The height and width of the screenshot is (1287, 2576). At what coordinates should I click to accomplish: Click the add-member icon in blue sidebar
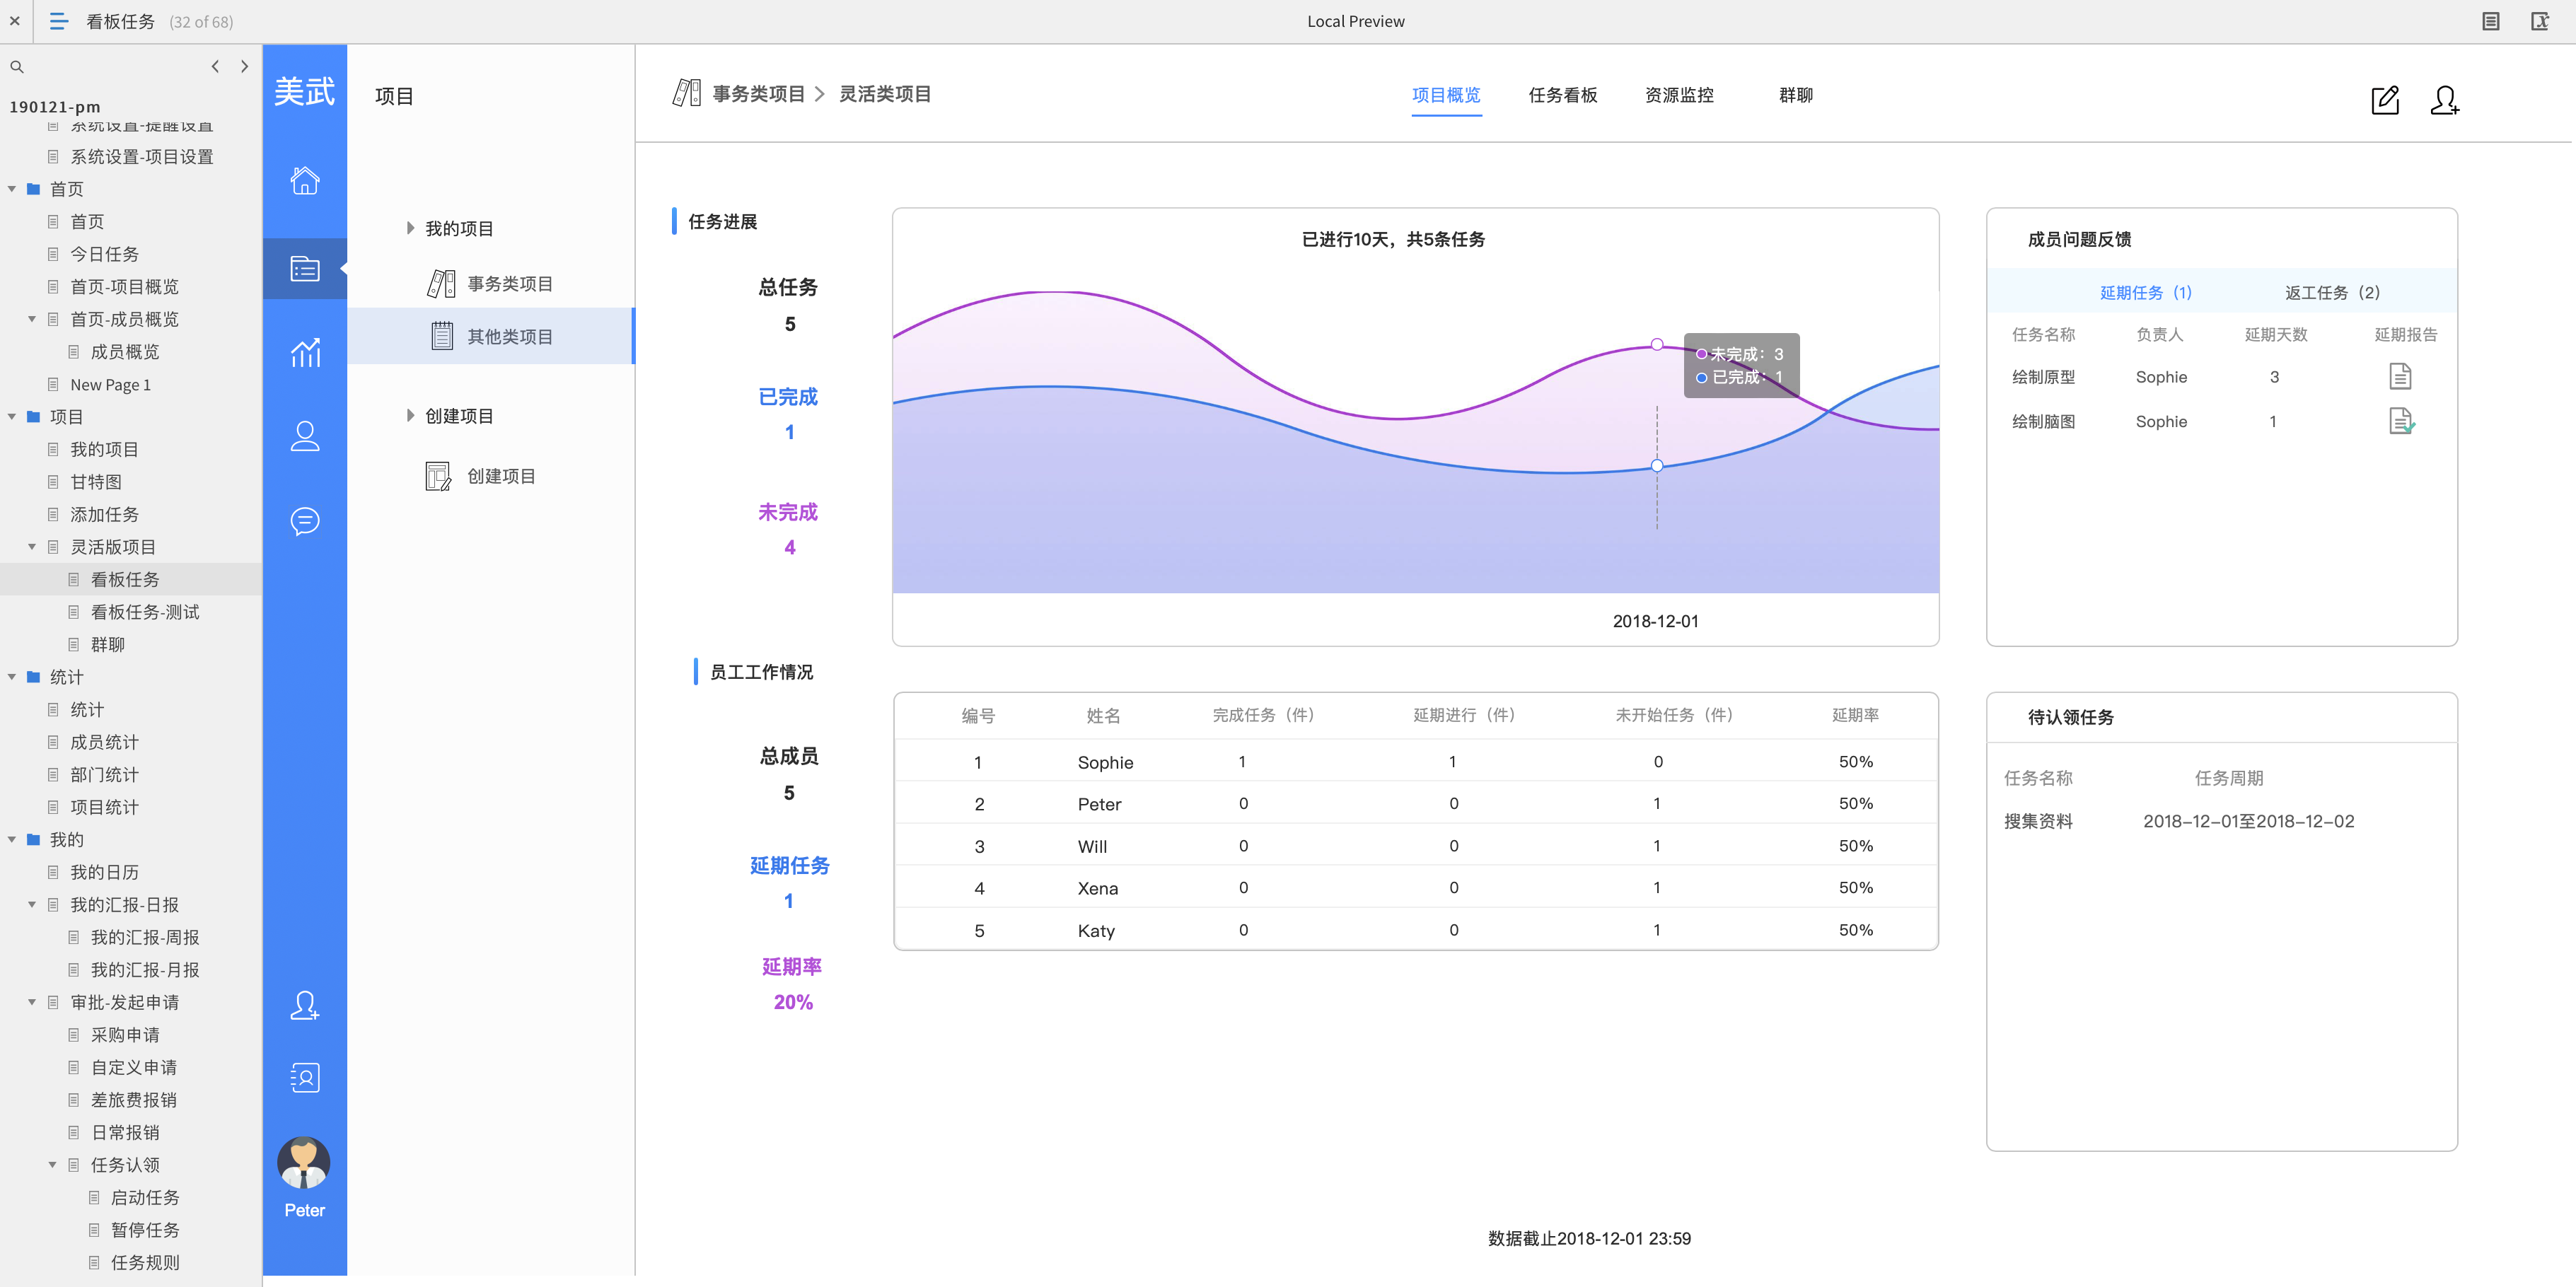(305, 1005)
